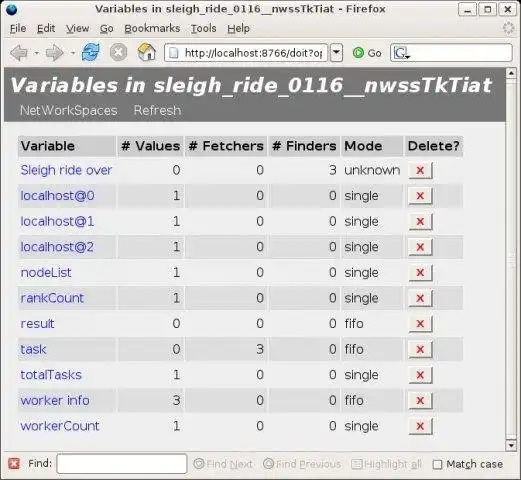Open the Tools menu
This screenshot has width=521, height=480.
point(203,29)
